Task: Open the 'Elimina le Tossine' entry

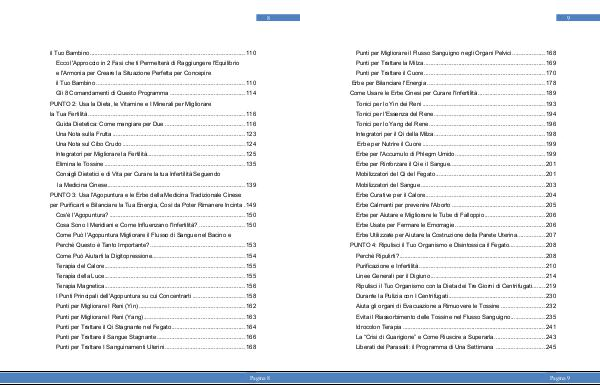Action: (x=156, y=164)
